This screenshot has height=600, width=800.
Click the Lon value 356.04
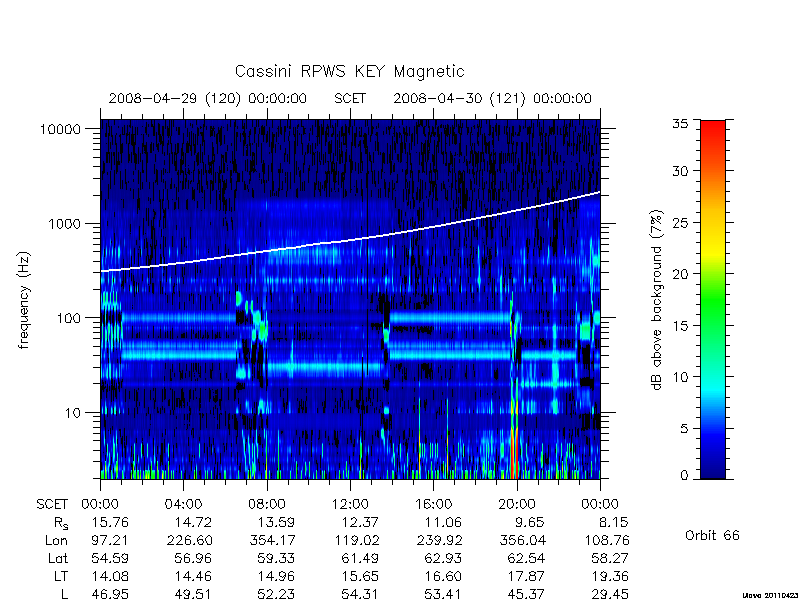(x=522, y=540)
